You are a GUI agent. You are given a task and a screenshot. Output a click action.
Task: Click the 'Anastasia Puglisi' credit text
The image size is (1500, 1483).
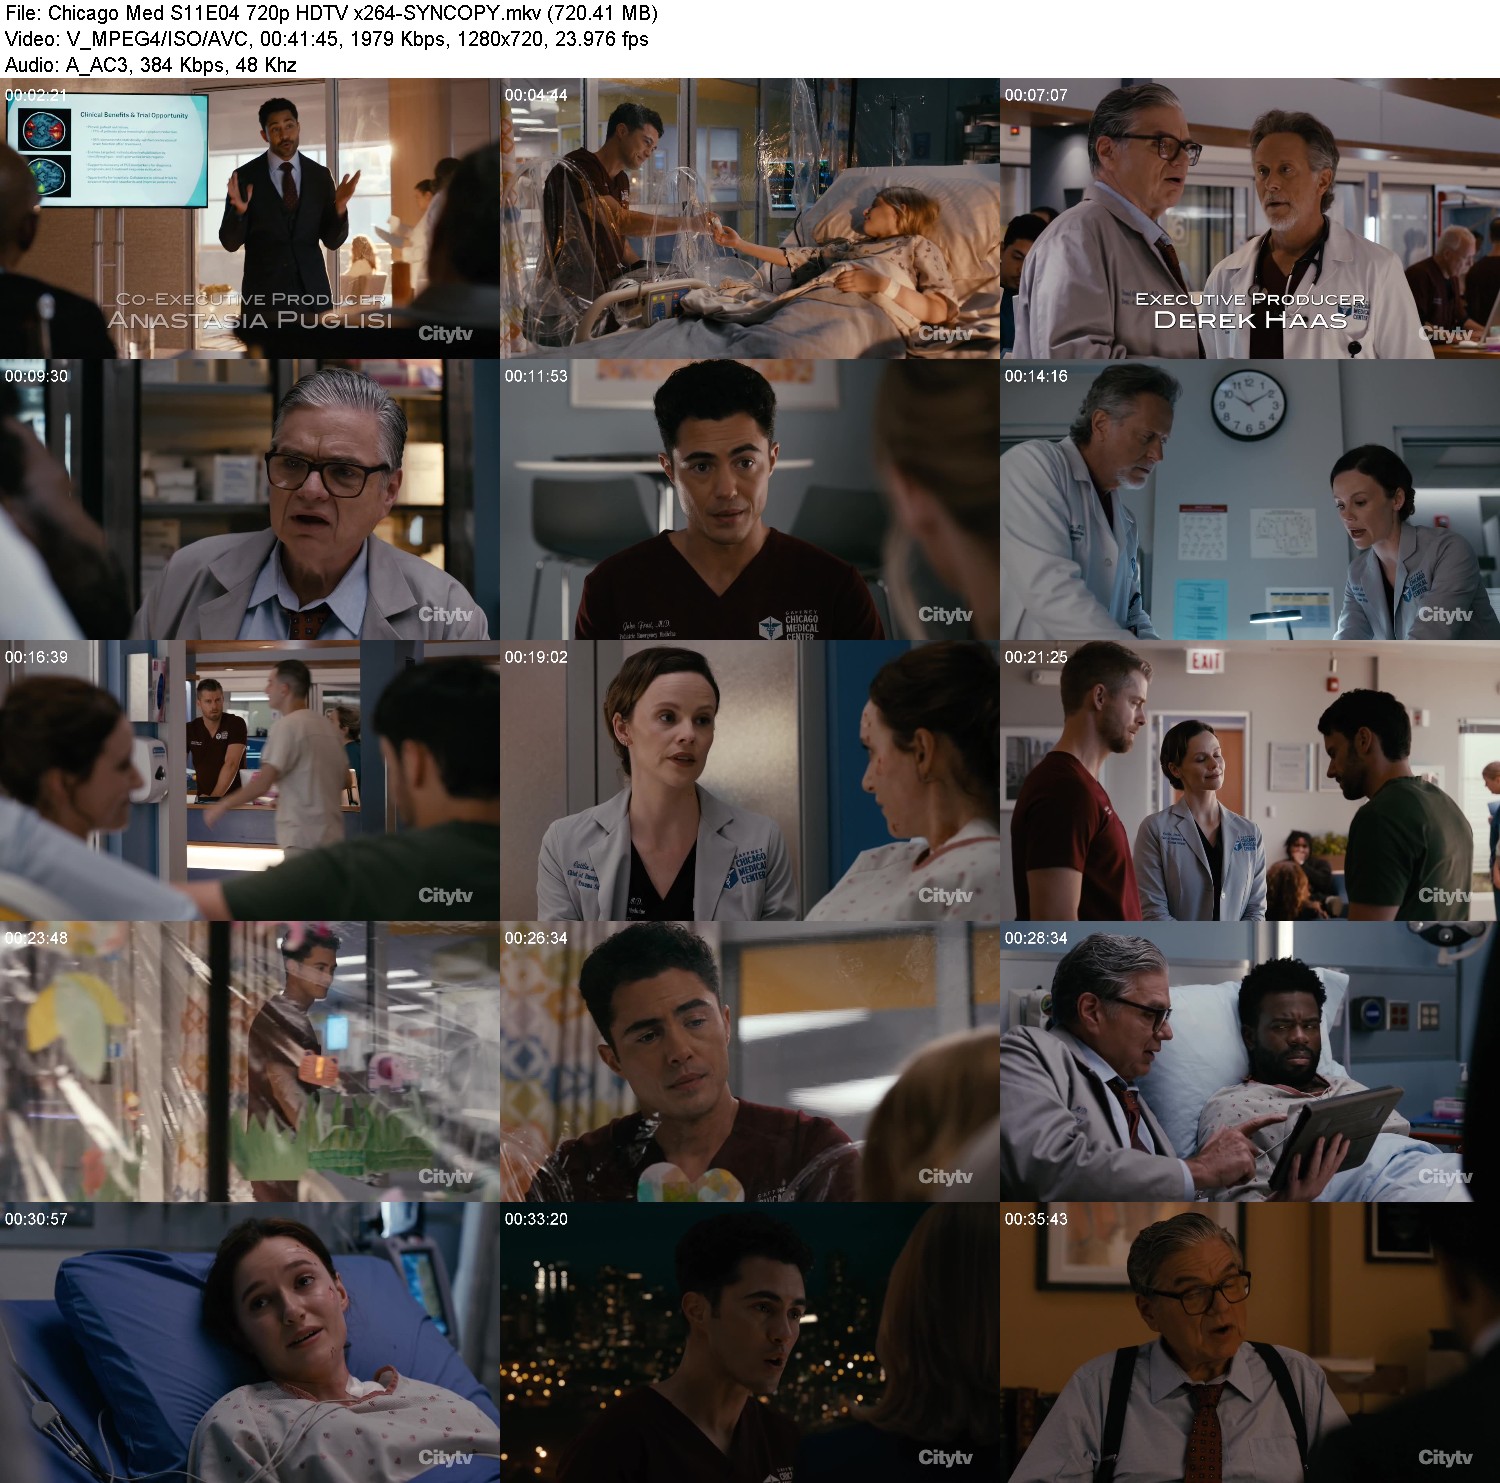pos(250,320)
